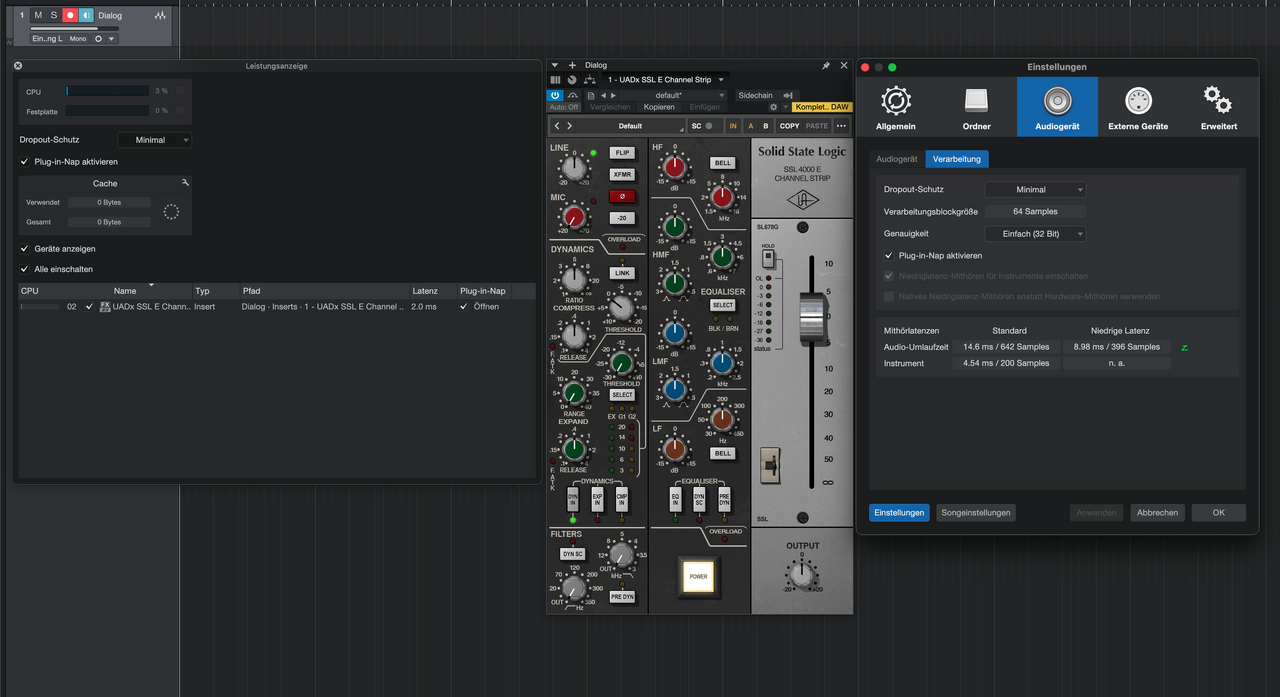Screen dimensions: 1280x697
Task: Click Auto: Off automation mode
Action: [565, 107]
